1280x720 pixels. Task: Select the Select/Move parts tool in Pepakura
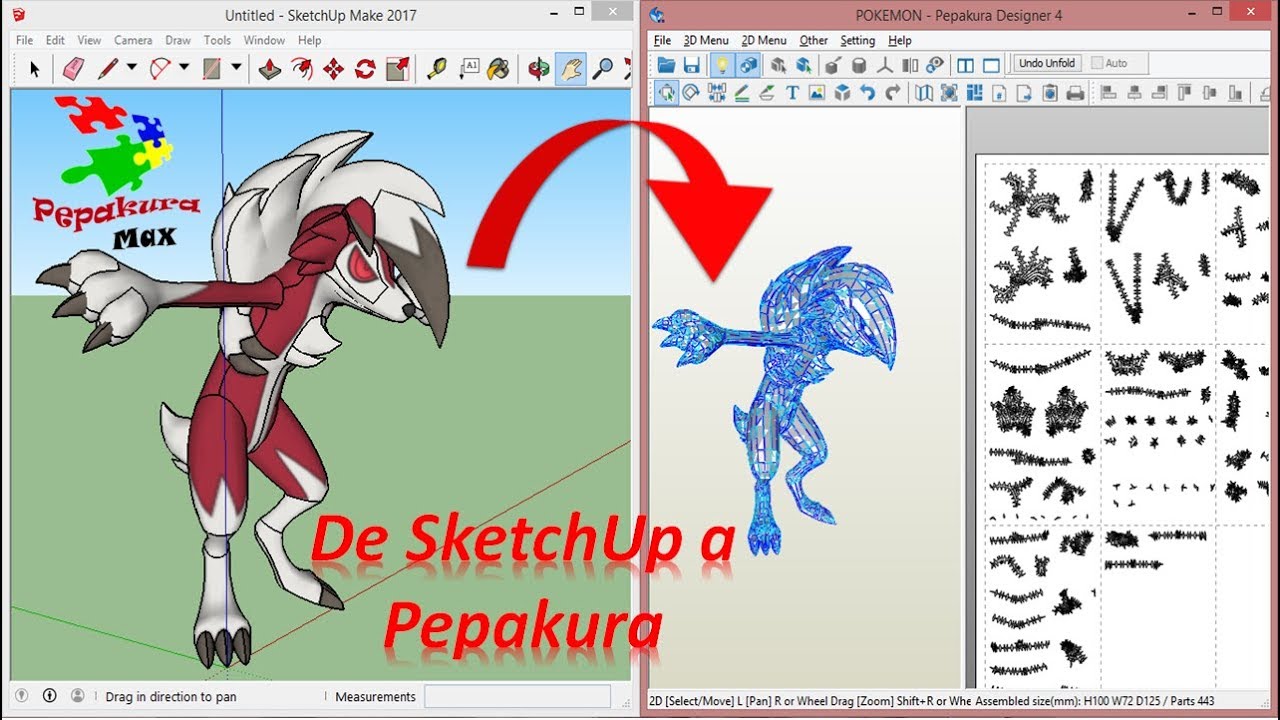666,93
